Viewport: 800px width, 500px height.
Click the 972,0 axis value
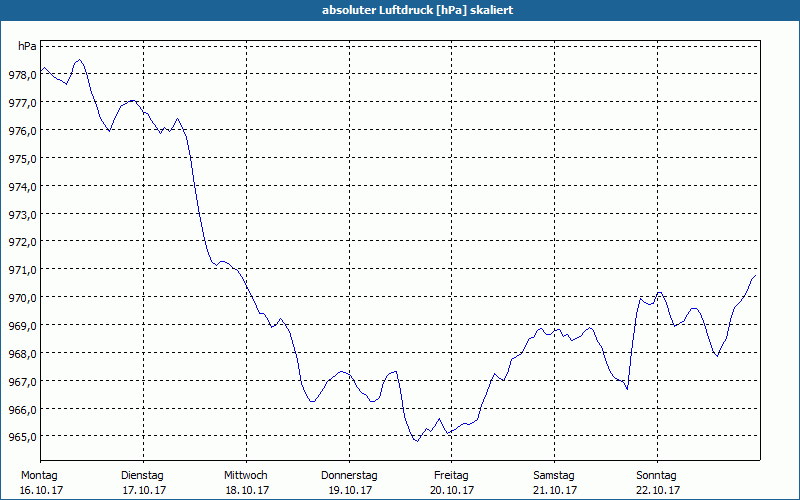point(22,242)
